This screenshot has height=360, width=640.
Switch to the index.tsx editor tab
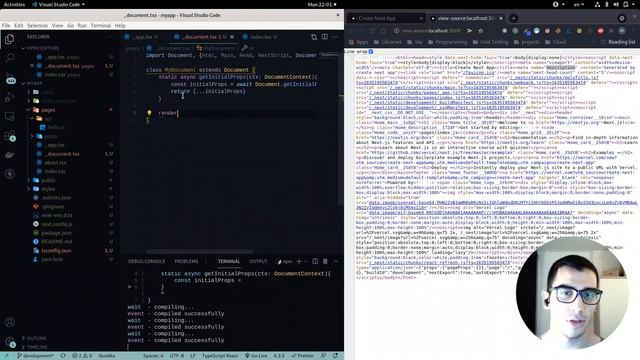click(260, 37)
